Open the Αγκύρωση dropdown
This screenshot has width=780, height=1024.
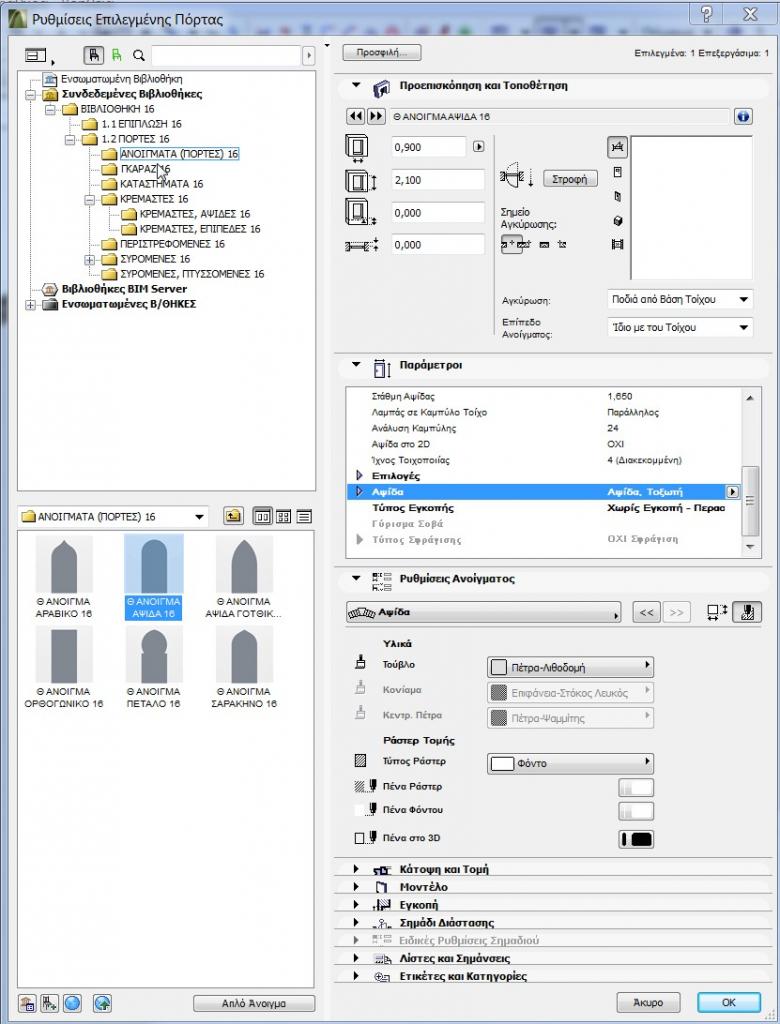point(680,300)
